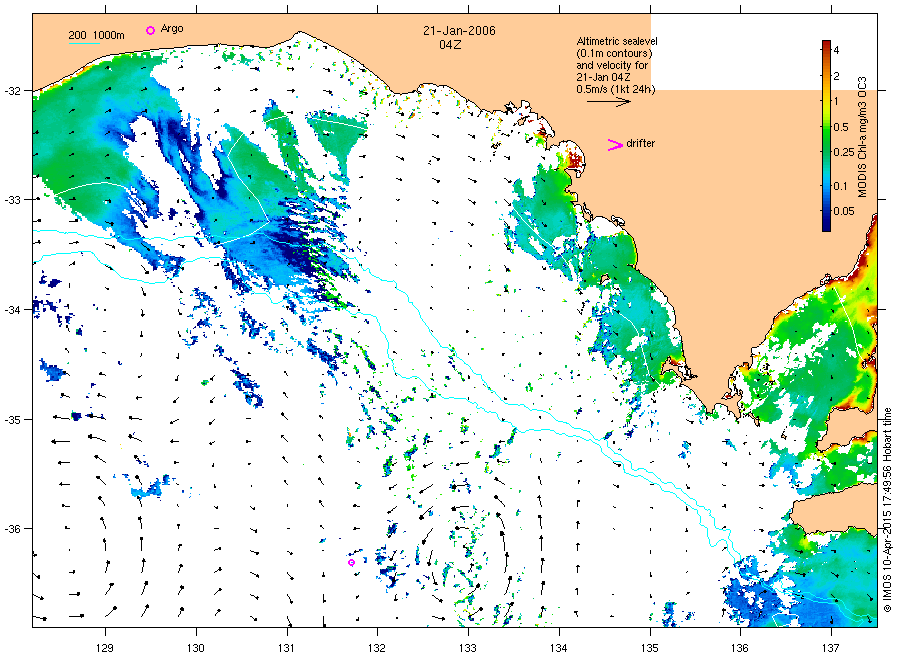Click the color bar value 0.1
Image resolution: width=900 pixels, height=660 pixels.
pyautogui.click(x=840, y=186)
